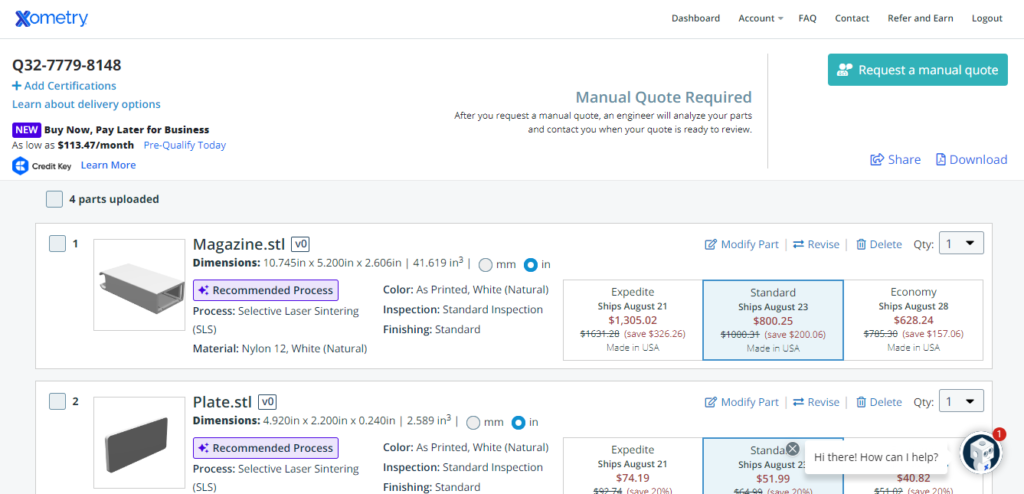Add Certifications to the quote
The image size is (1024, 494).
(64, 86)
